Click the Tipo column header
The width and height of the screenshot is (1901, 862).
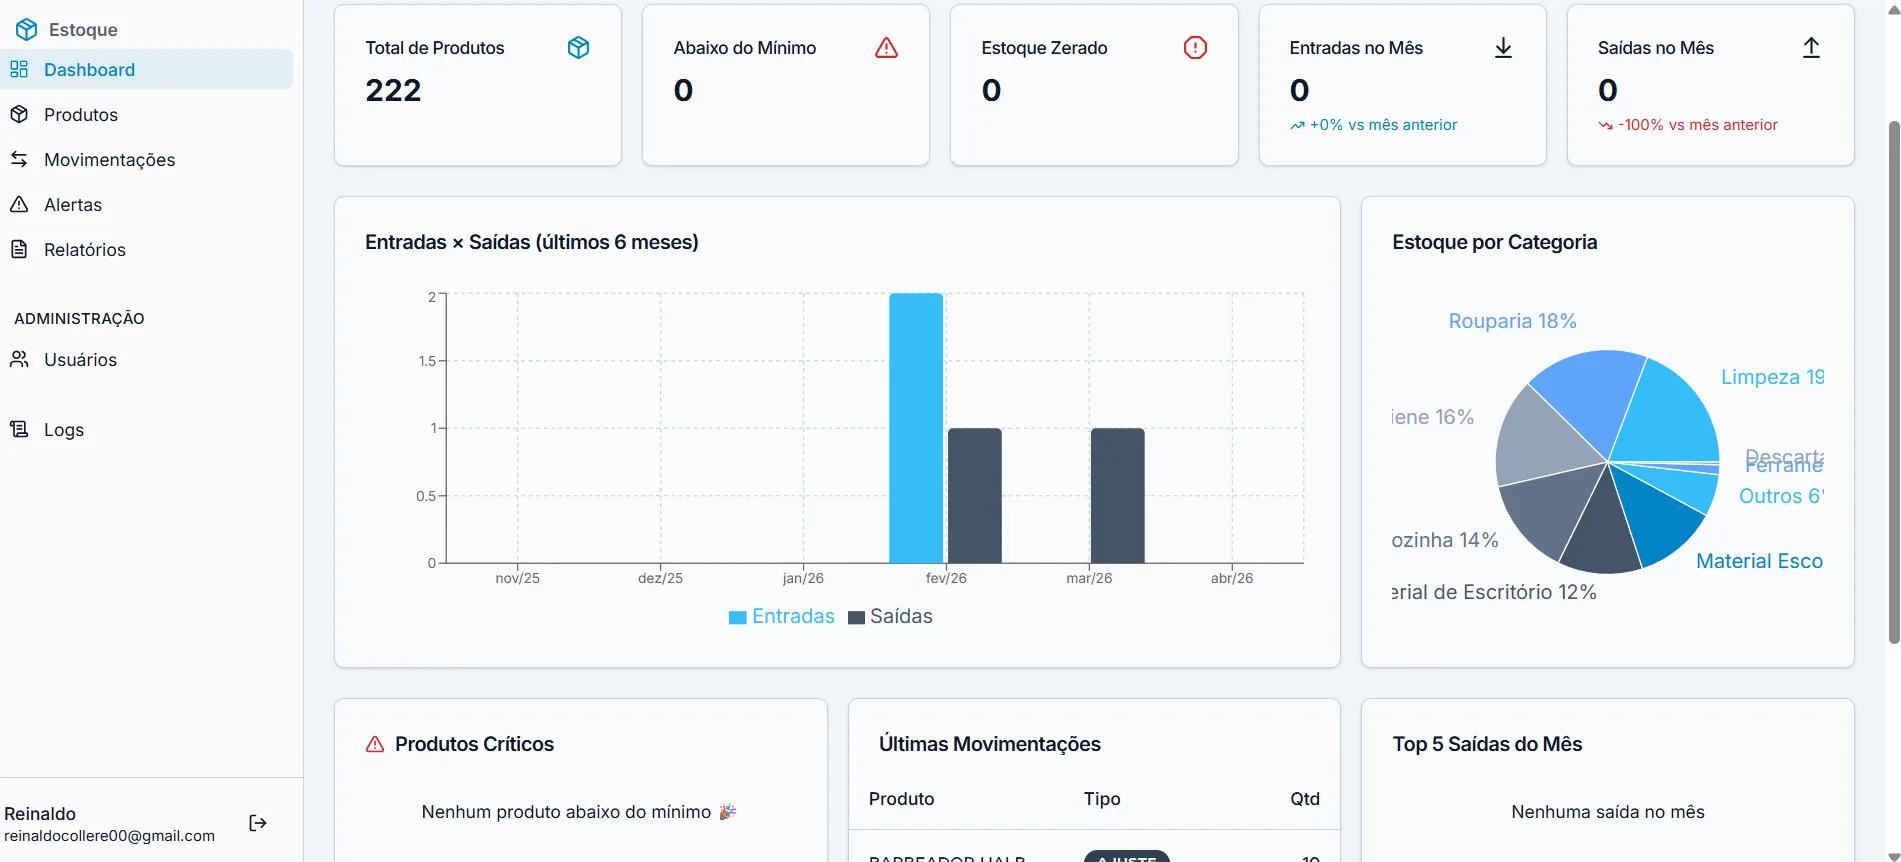click(x=1102, y=799)
